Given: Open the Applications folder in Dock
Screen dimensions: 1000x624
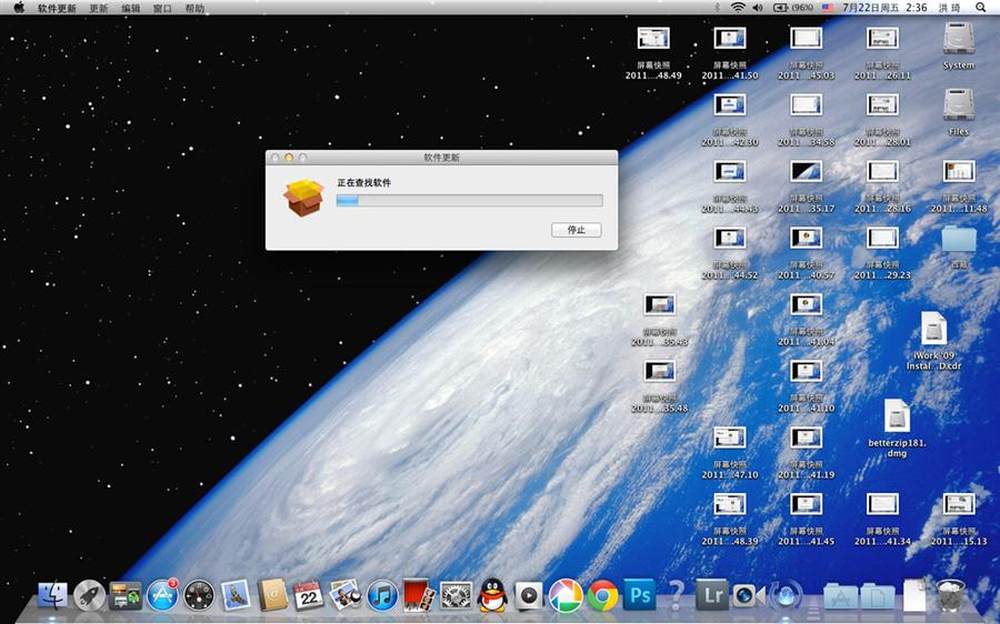Looking at the screenshot, I should [841, 597].
